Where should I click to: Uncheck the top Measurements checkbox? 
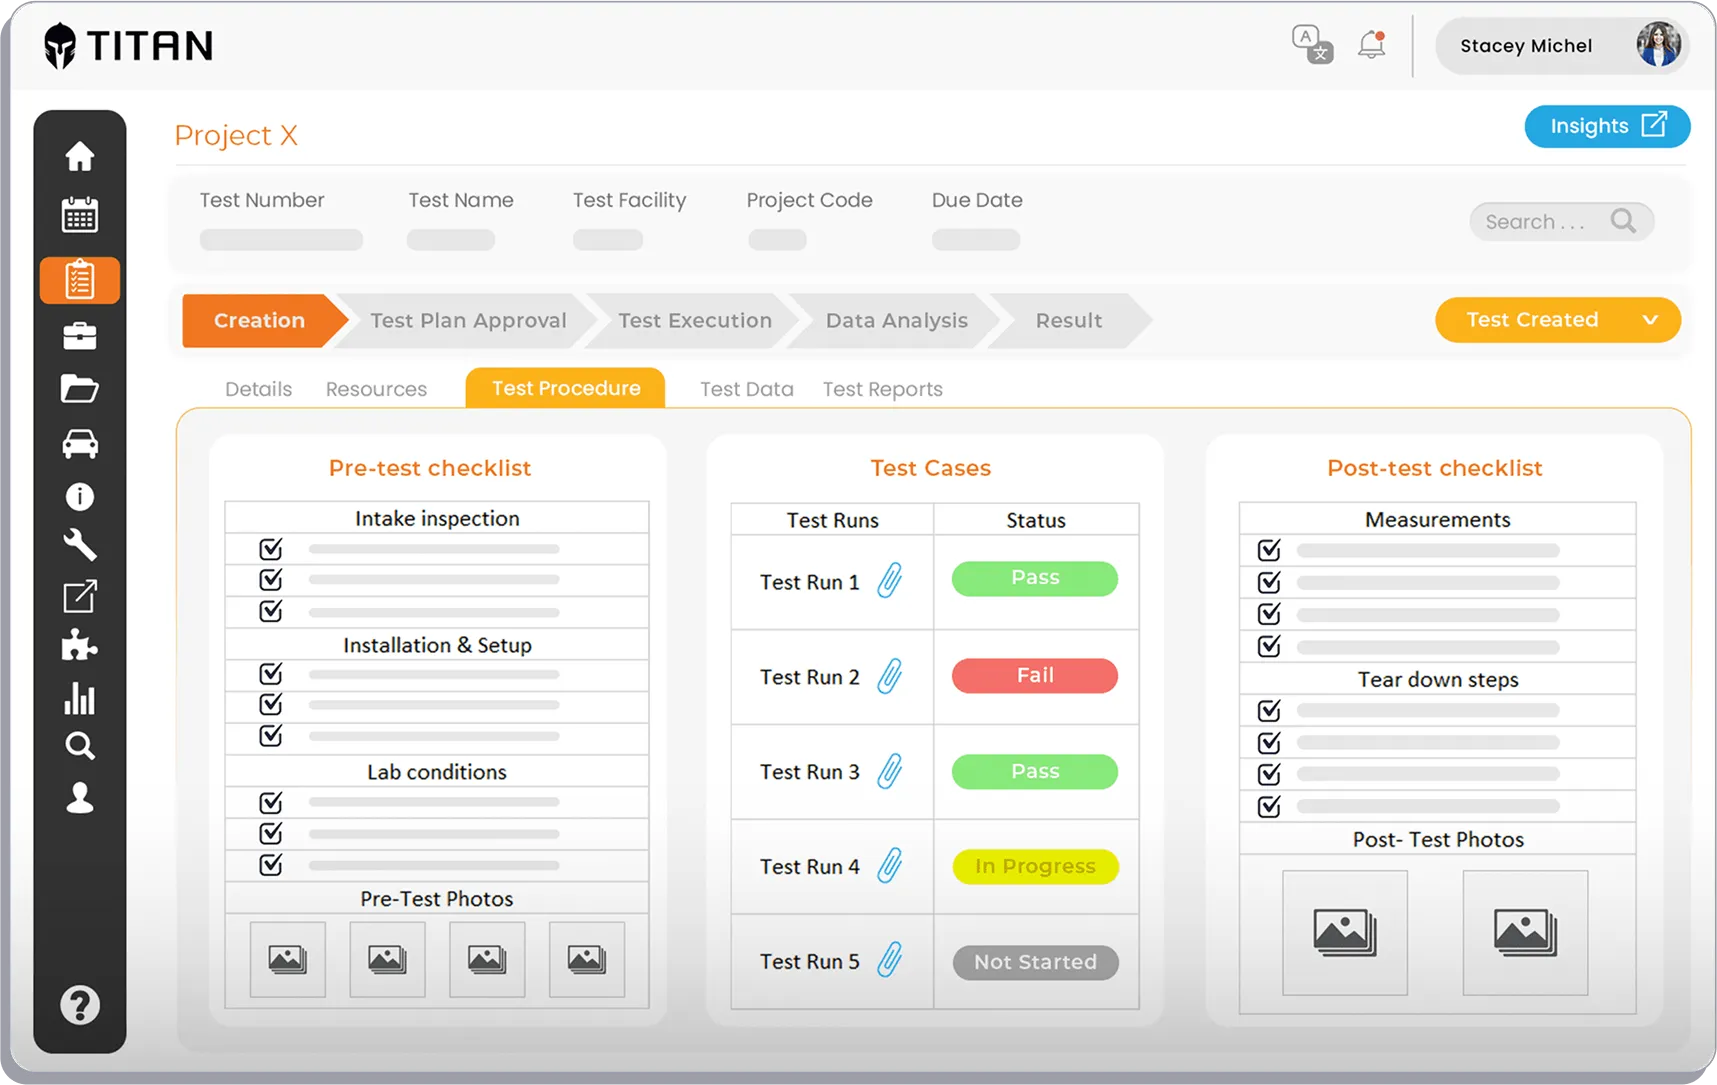(x=1268, y=549)
